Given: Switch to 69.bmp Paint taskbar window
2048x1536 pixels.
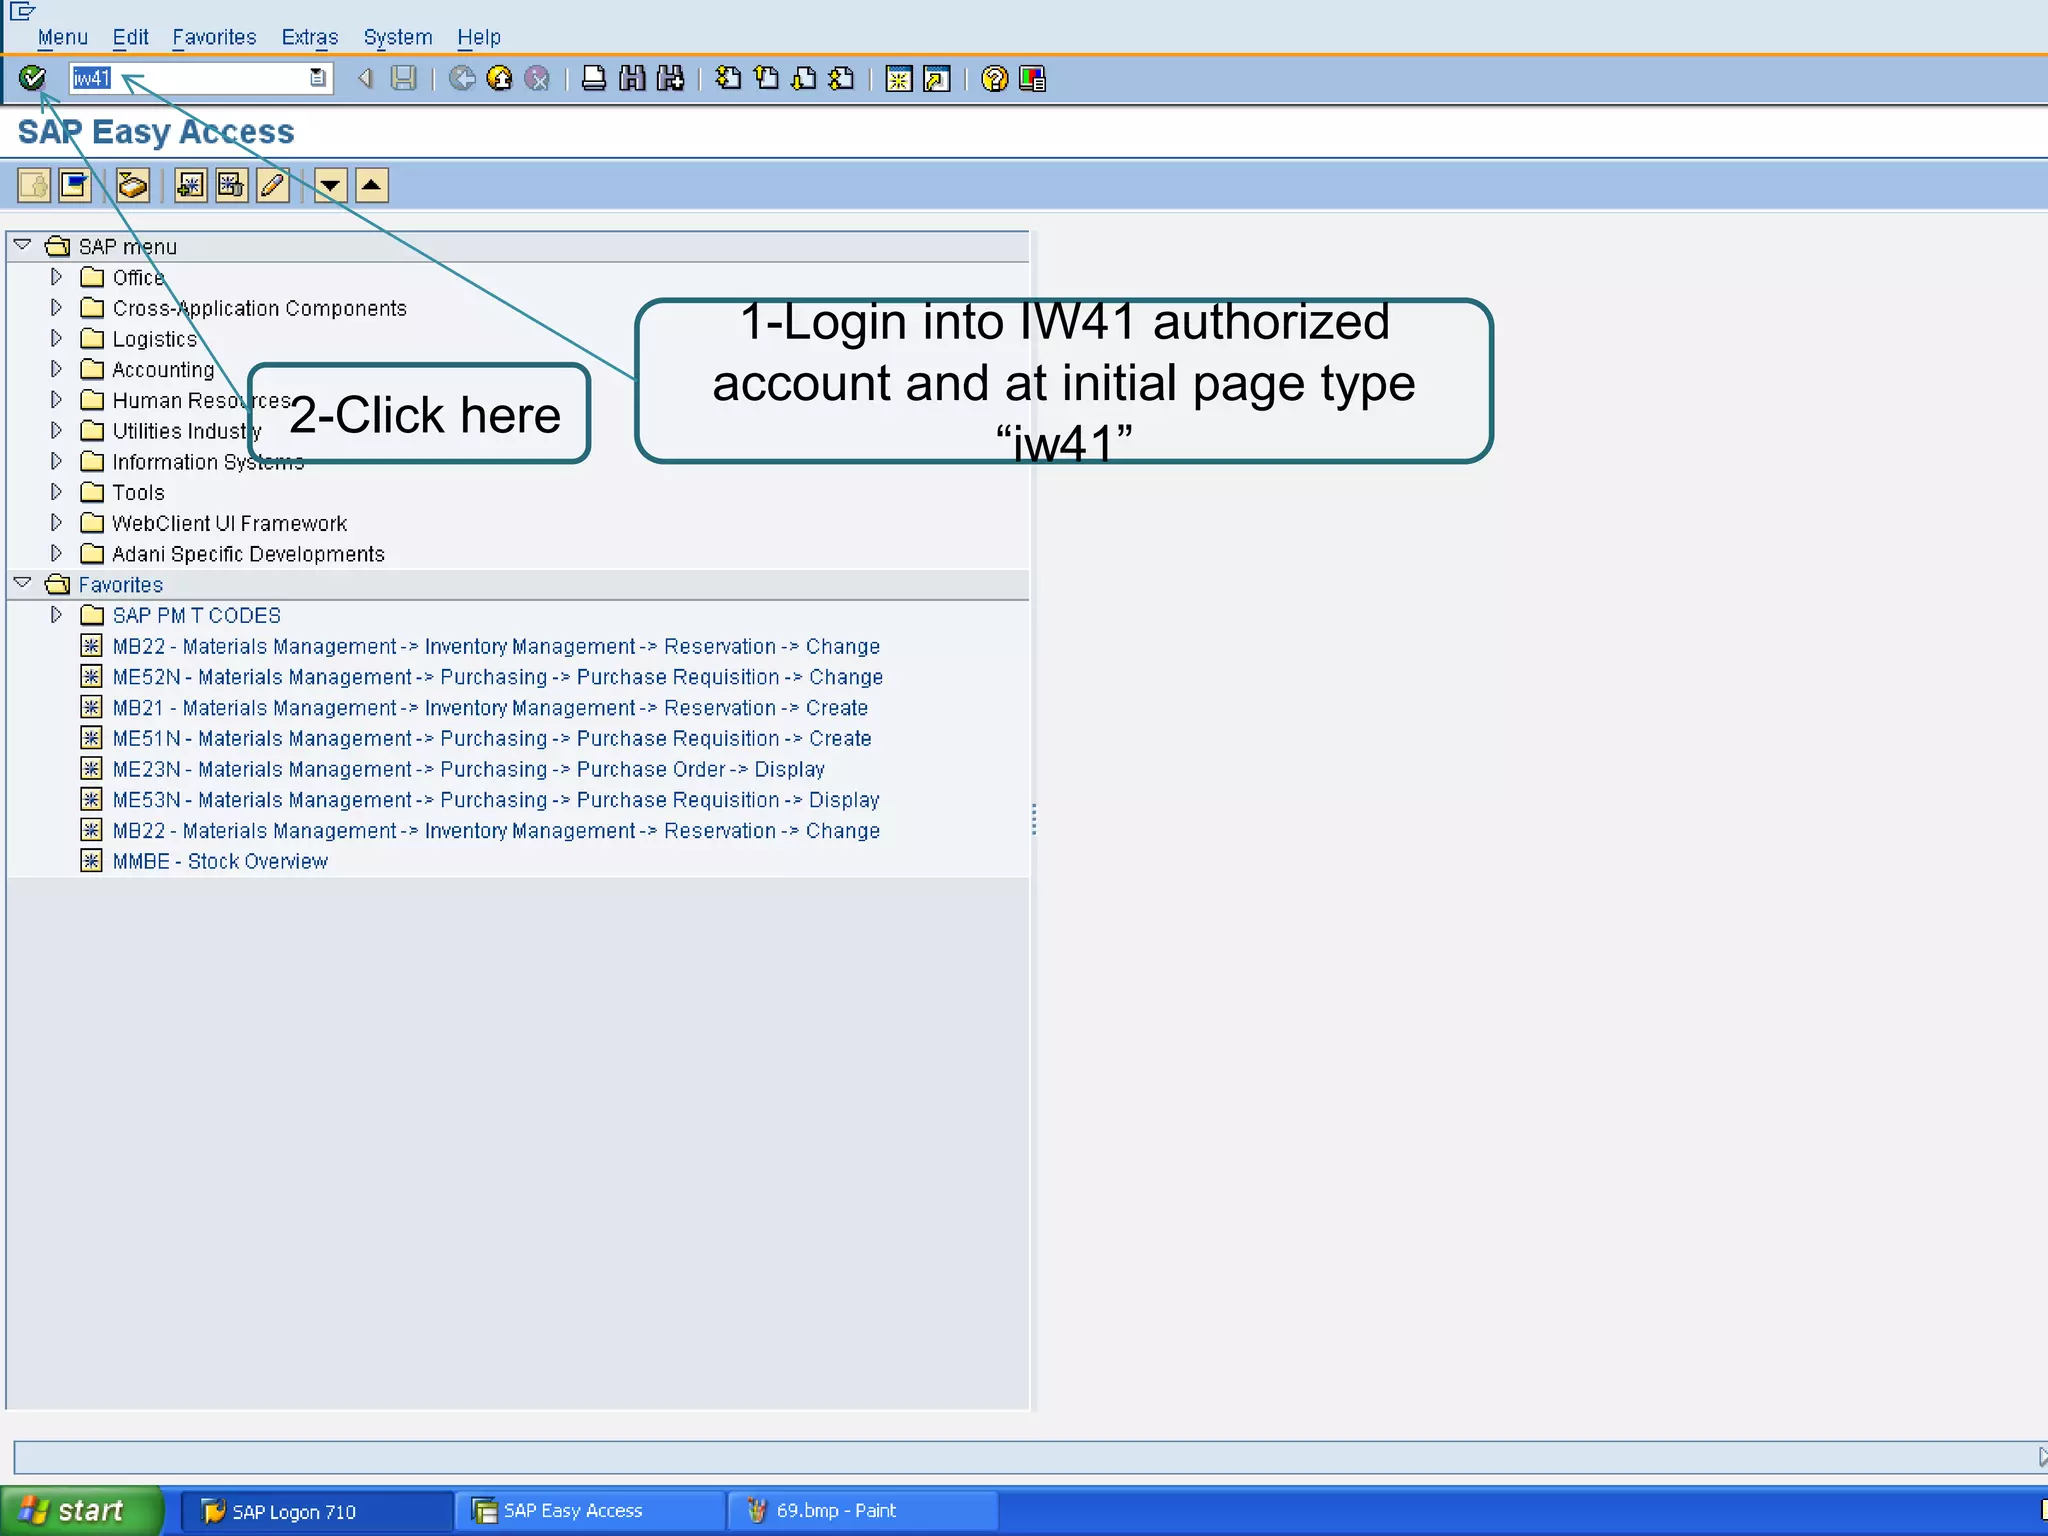Looking at the screenshot, I should click(863, 1511).
